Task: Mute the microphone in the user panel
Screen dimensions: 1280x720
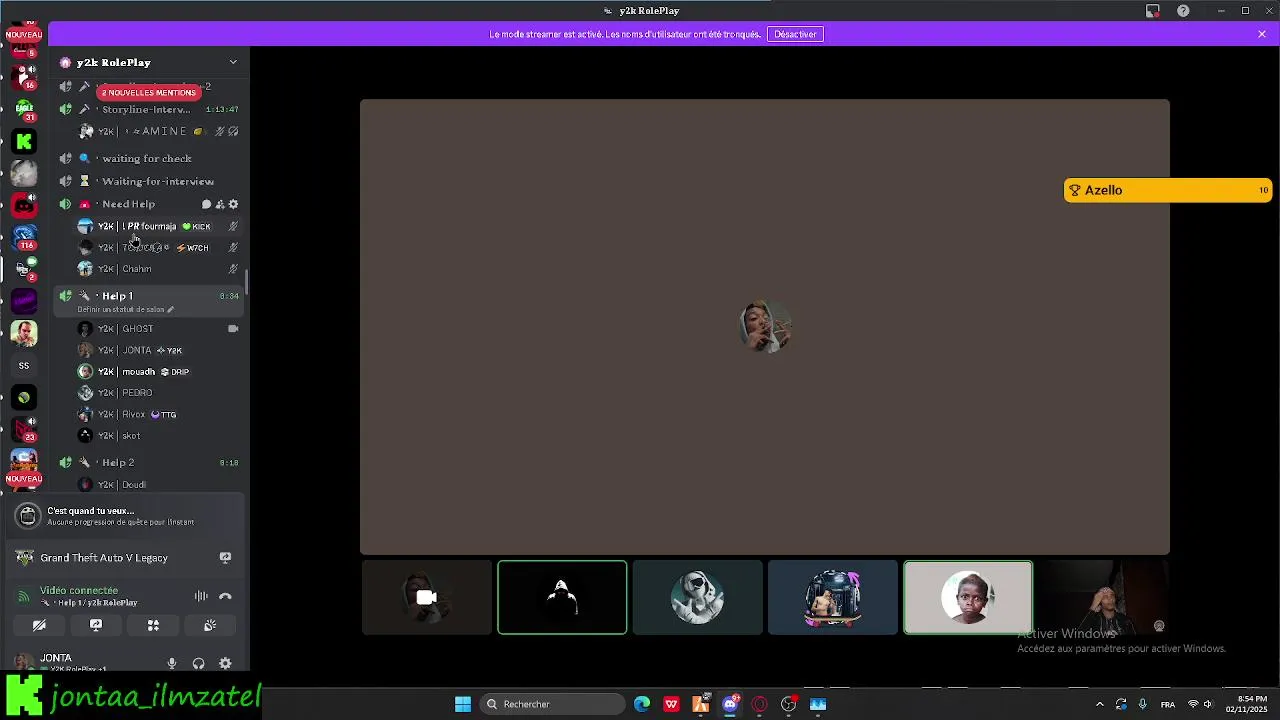Action: click(x=172, y=663)
